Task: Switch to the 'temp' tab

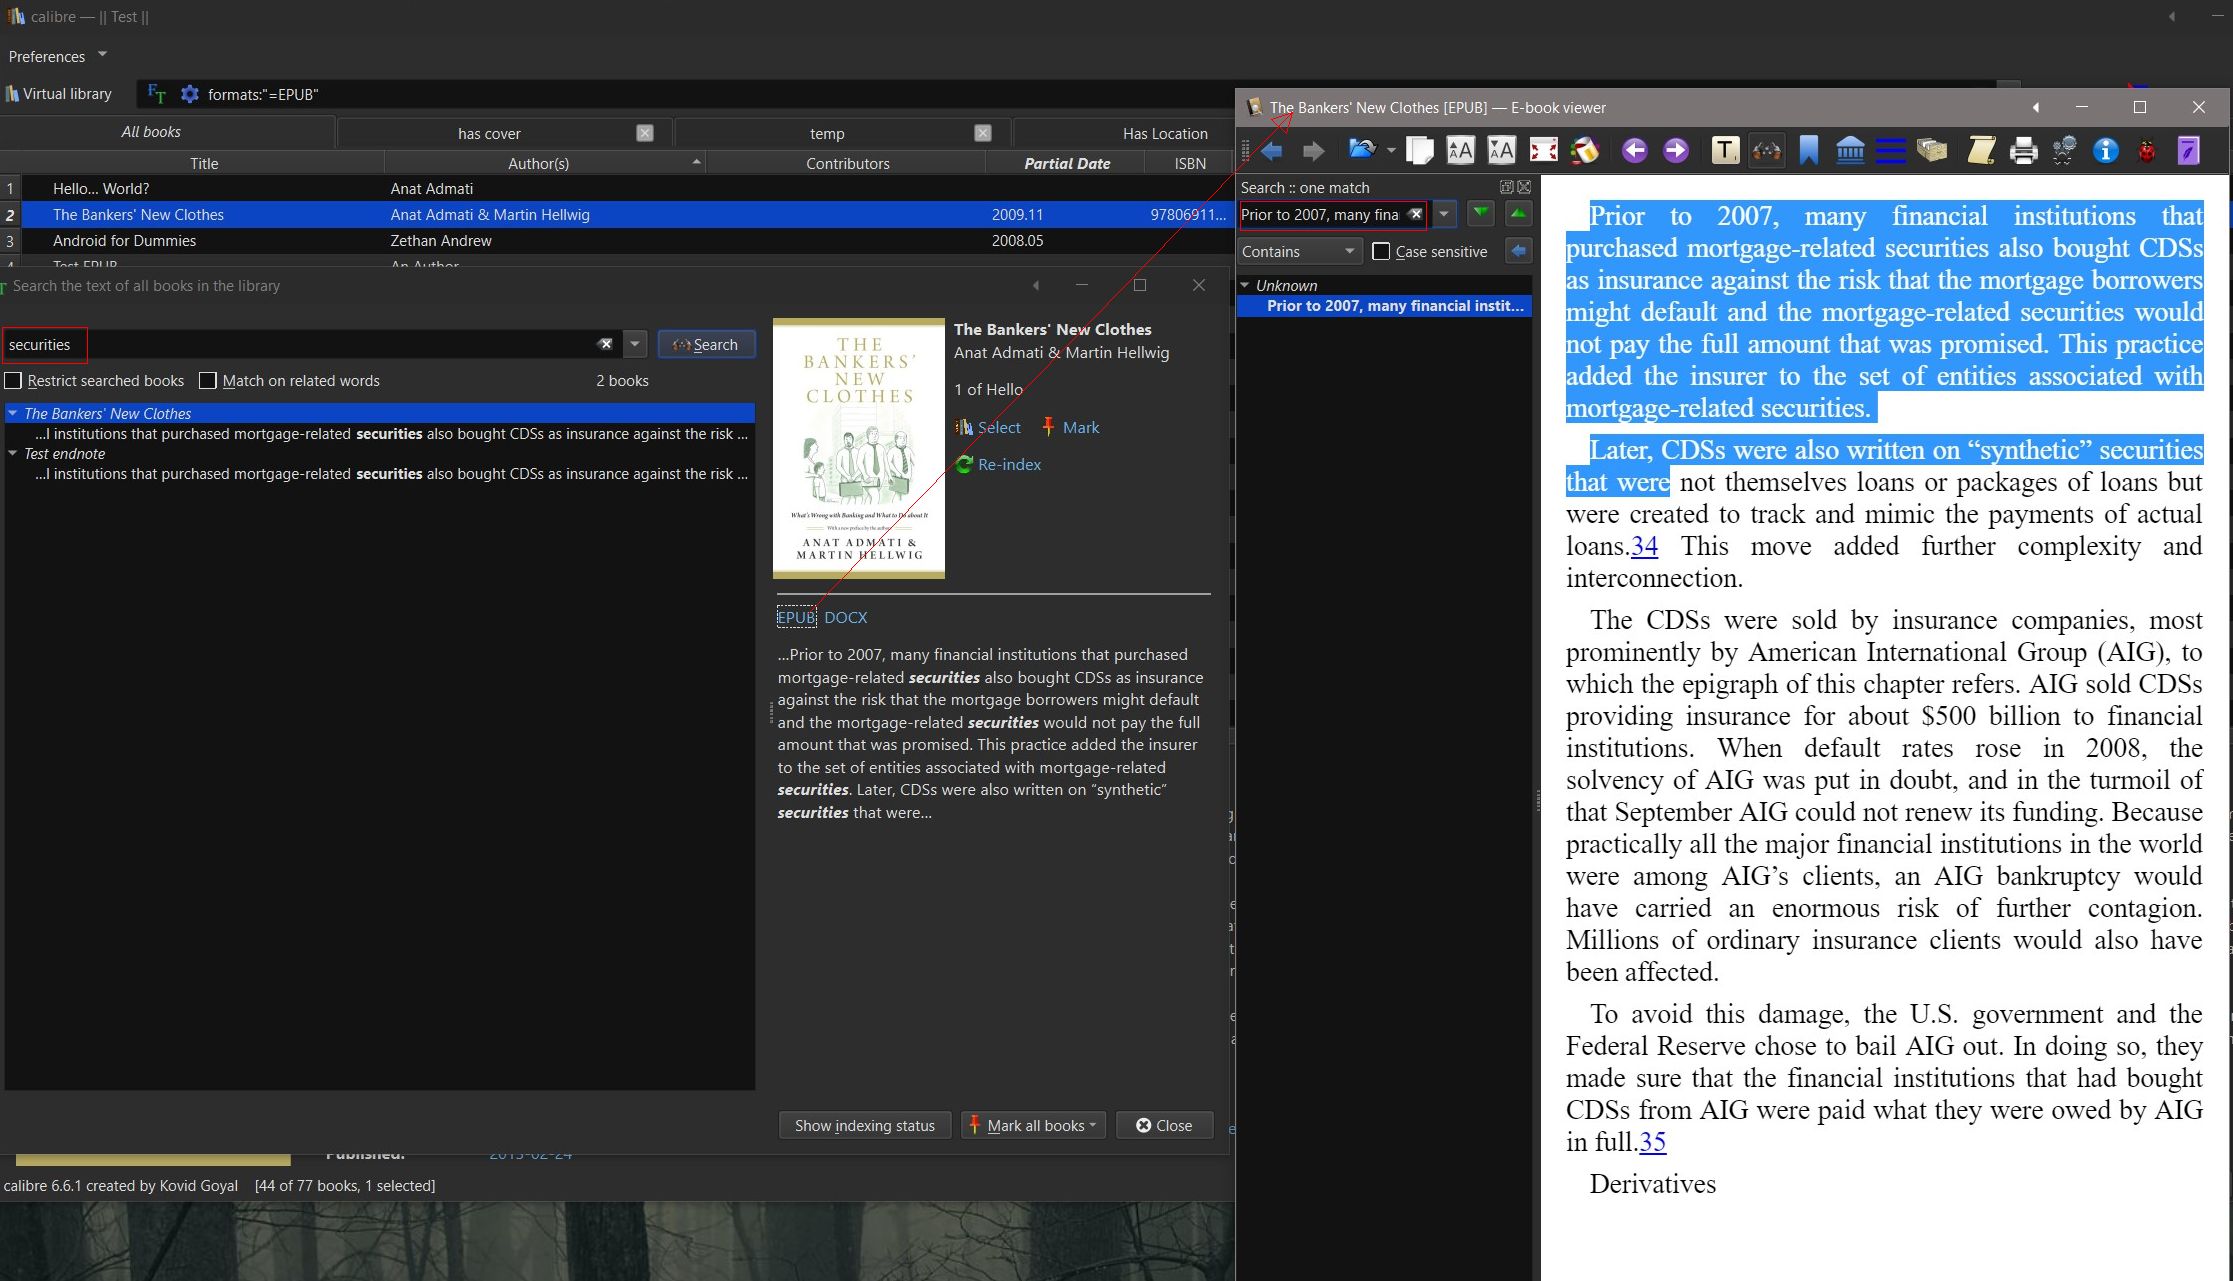Action: click(x=827, y=133)
